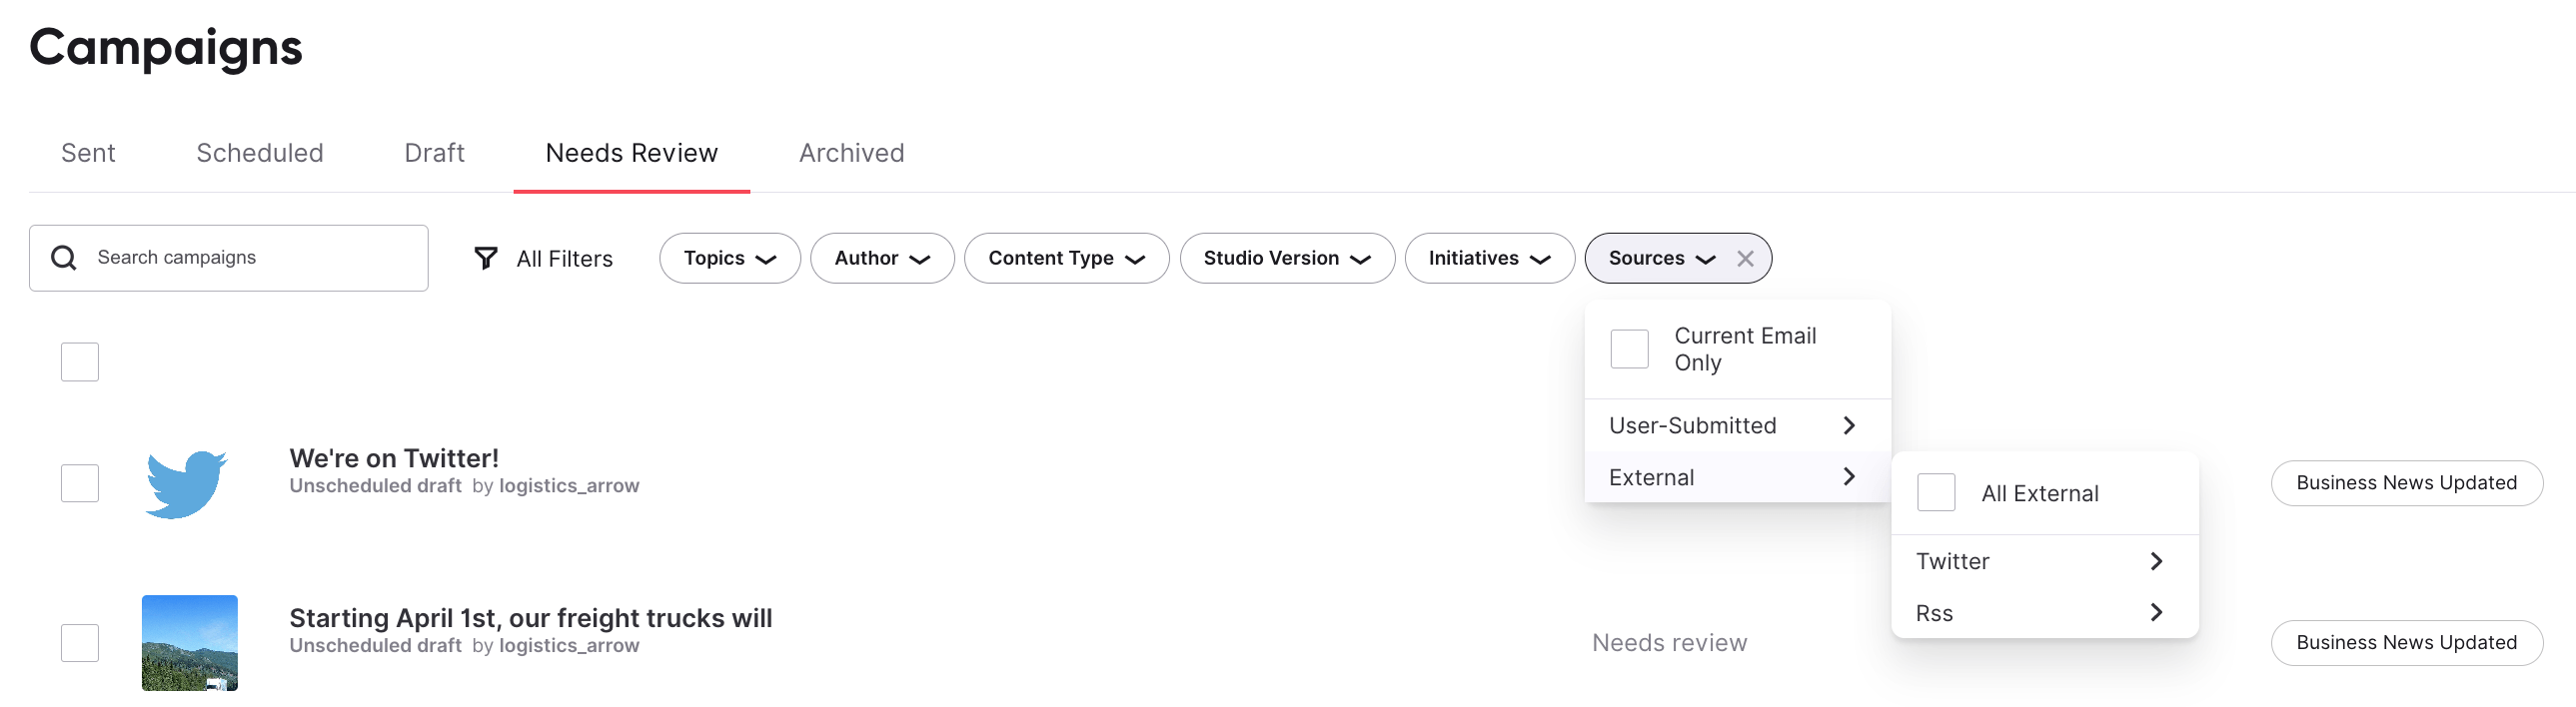Viewport: 2576px width, 707px height.
Task: Check the Current Email Only checkbox
Action: point(1629,349)
